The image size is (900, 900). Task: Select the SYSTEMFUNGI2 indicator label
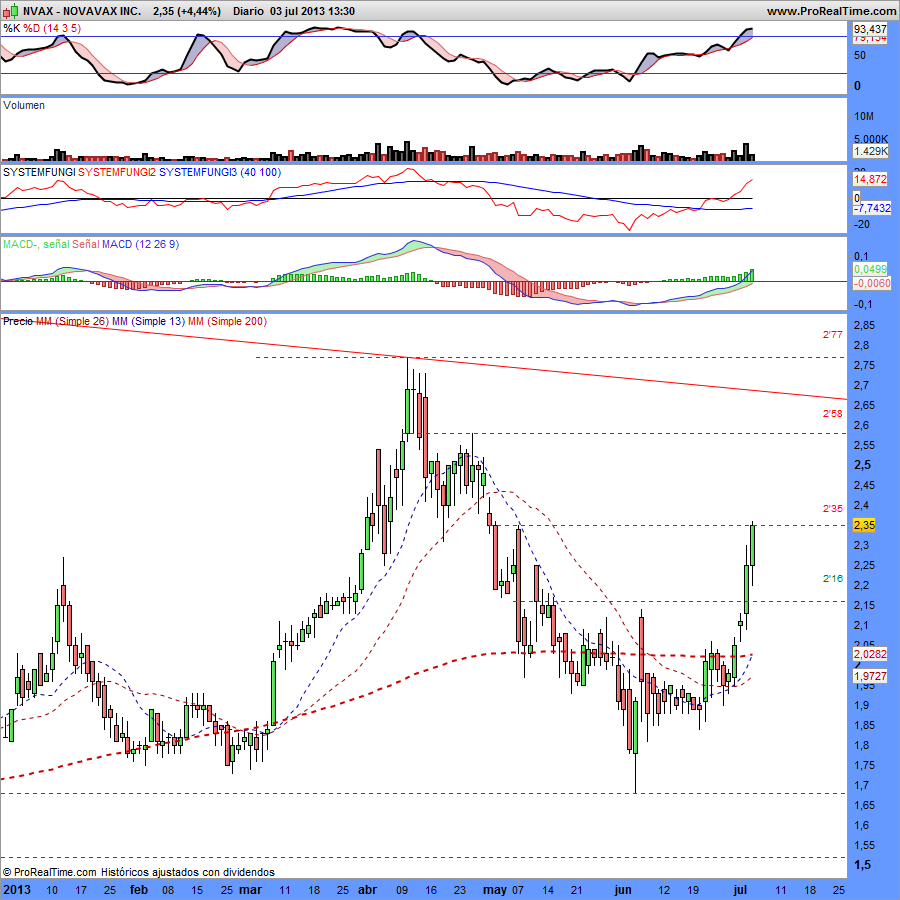(117, 173)
